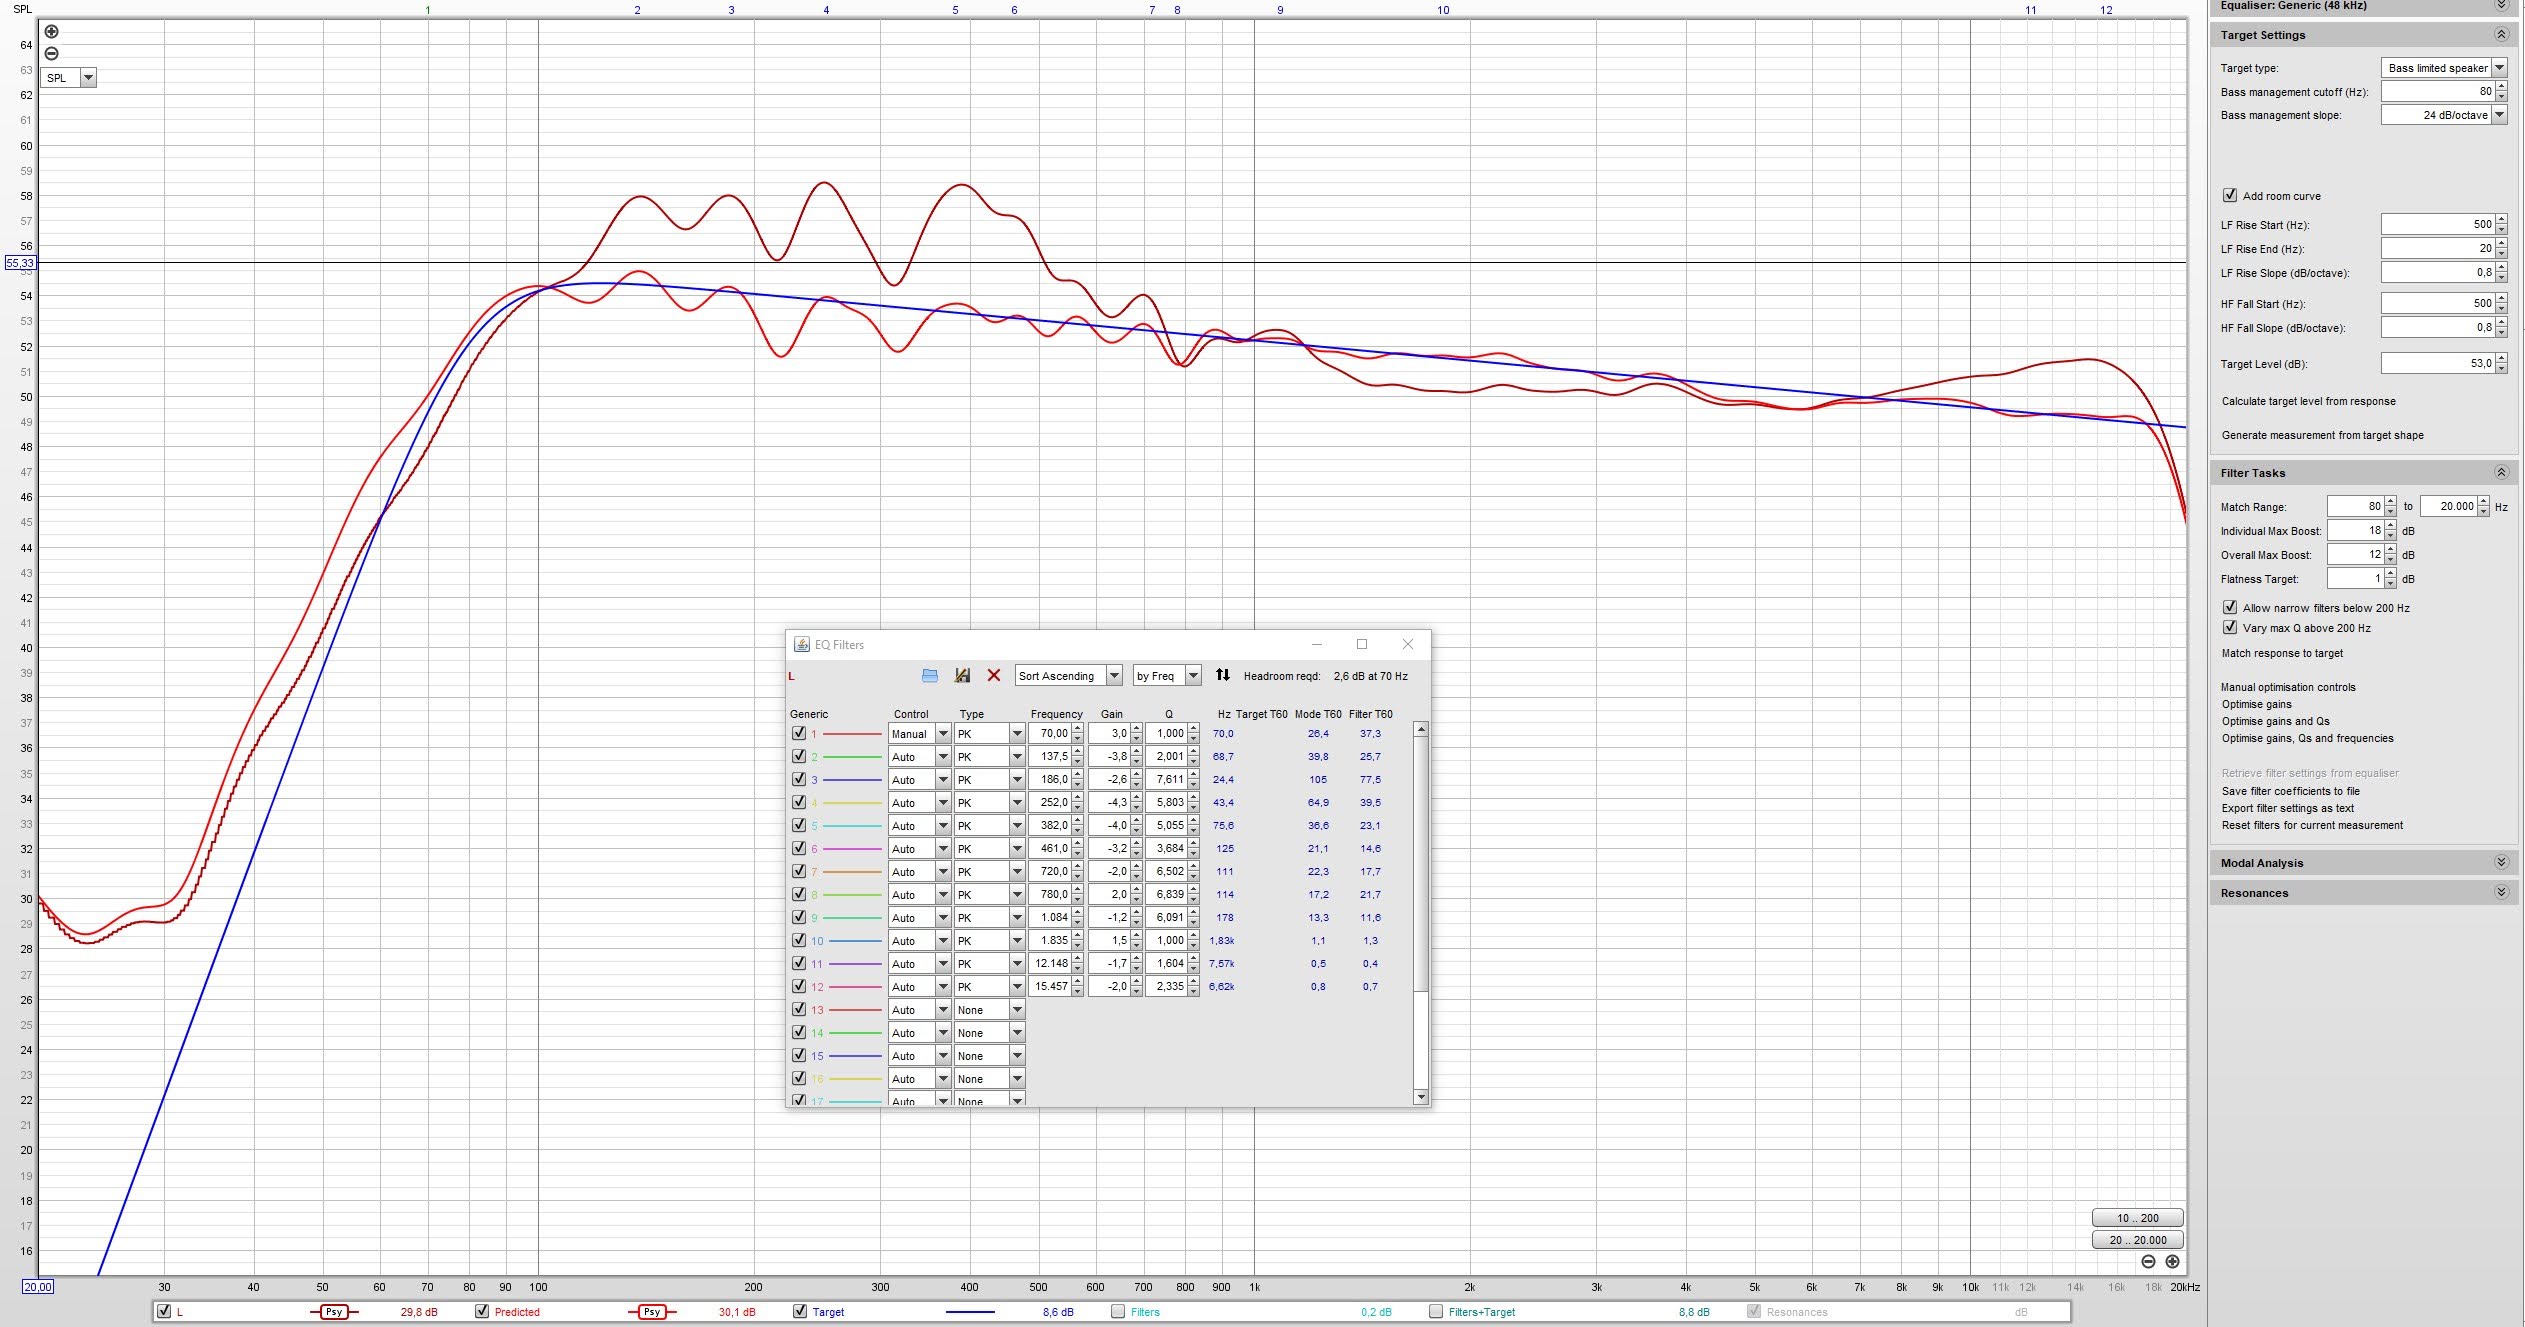Click Generate measurement from target shape
This screenshot has height=1327, width=2525.
(2322, 436)
